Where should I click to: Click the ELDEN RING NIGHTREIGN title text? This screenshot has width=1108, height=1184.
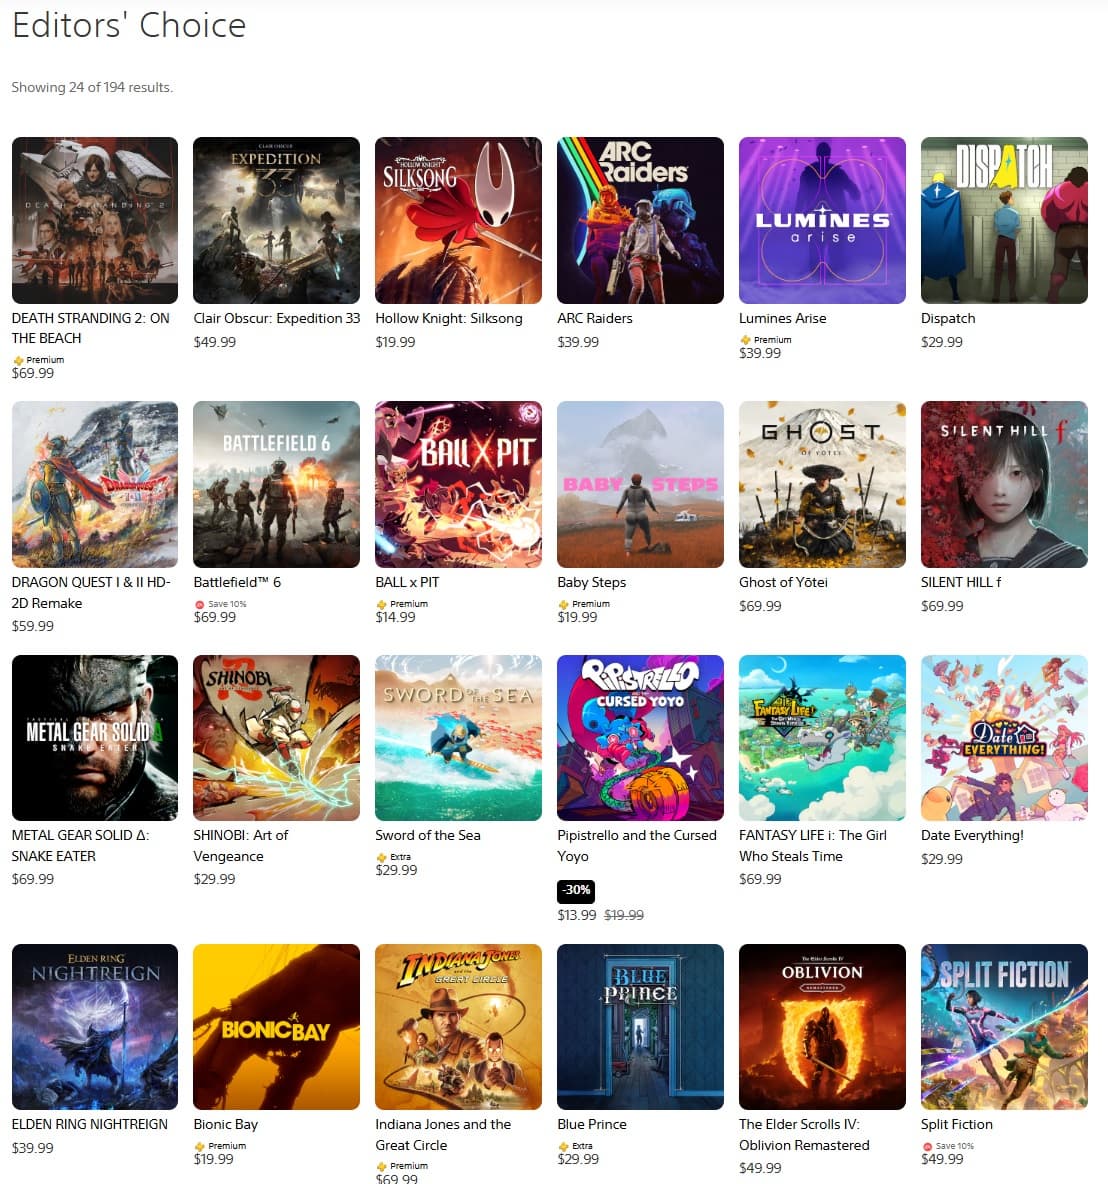click(90, 1124)
